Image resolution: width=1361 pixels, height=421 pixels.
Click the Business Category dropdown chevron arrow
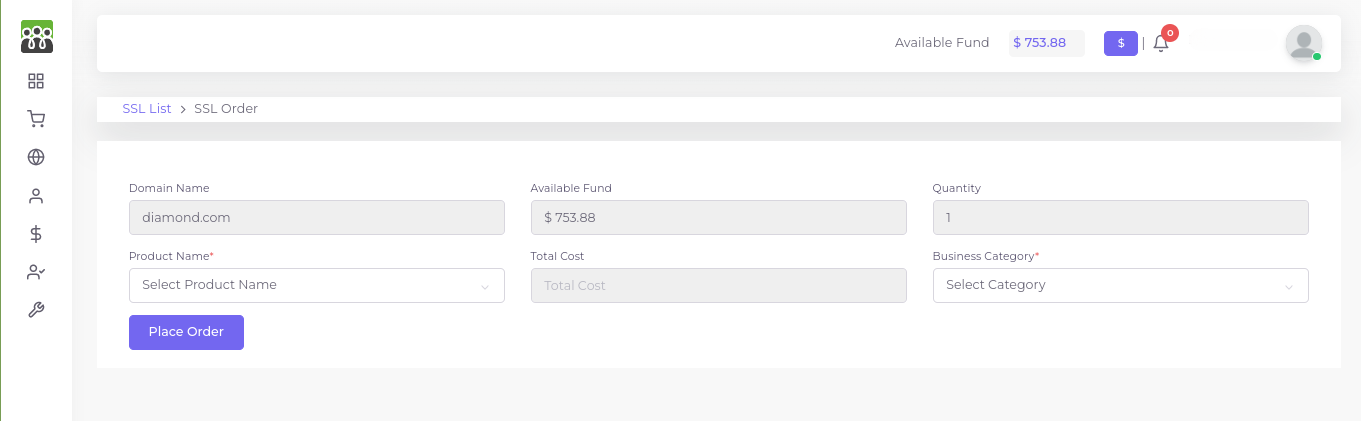(x=1288, y=287)
